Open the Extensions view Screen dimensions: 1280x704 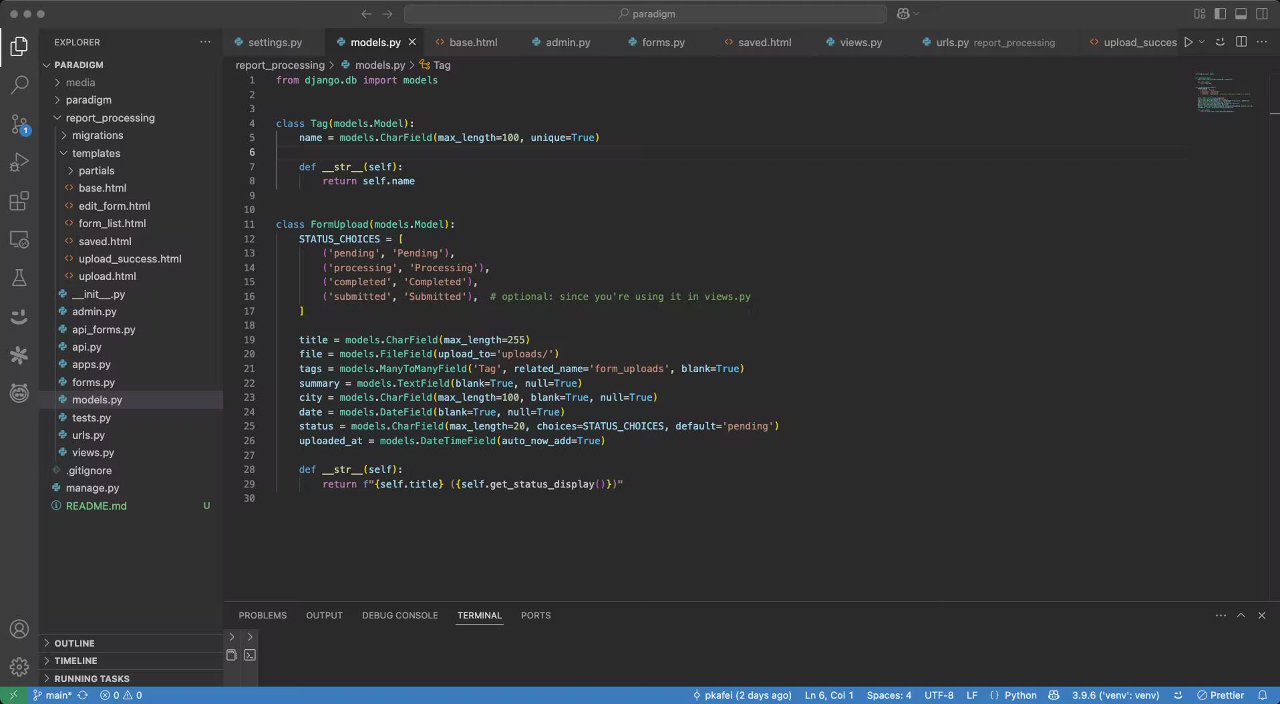tap(19, 202)
